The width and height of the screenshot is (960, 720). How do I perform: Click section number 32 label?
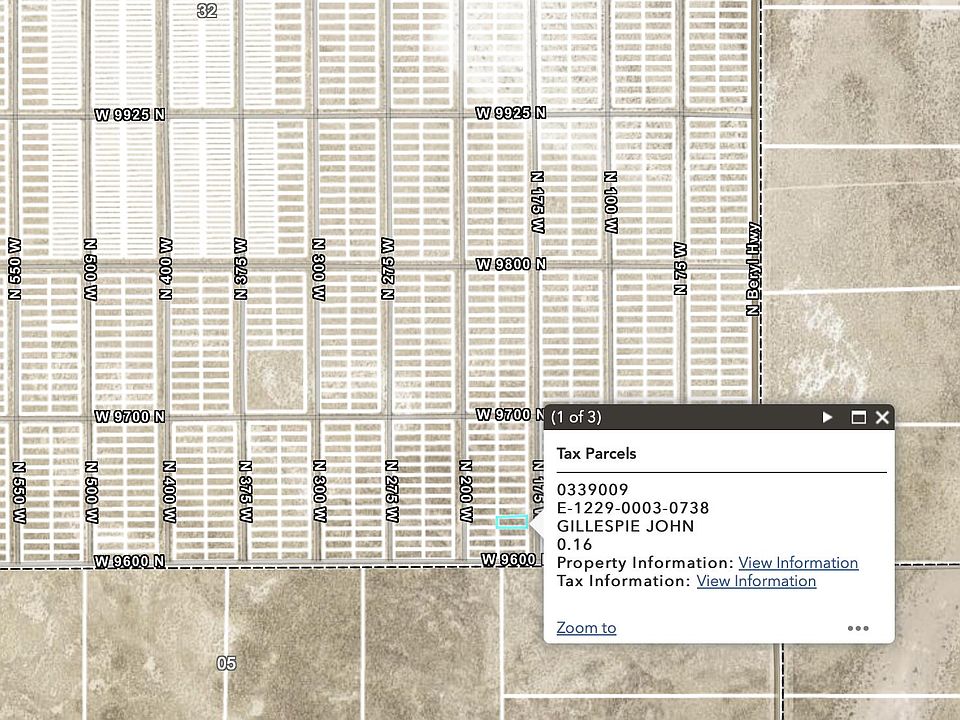[207, 10]
